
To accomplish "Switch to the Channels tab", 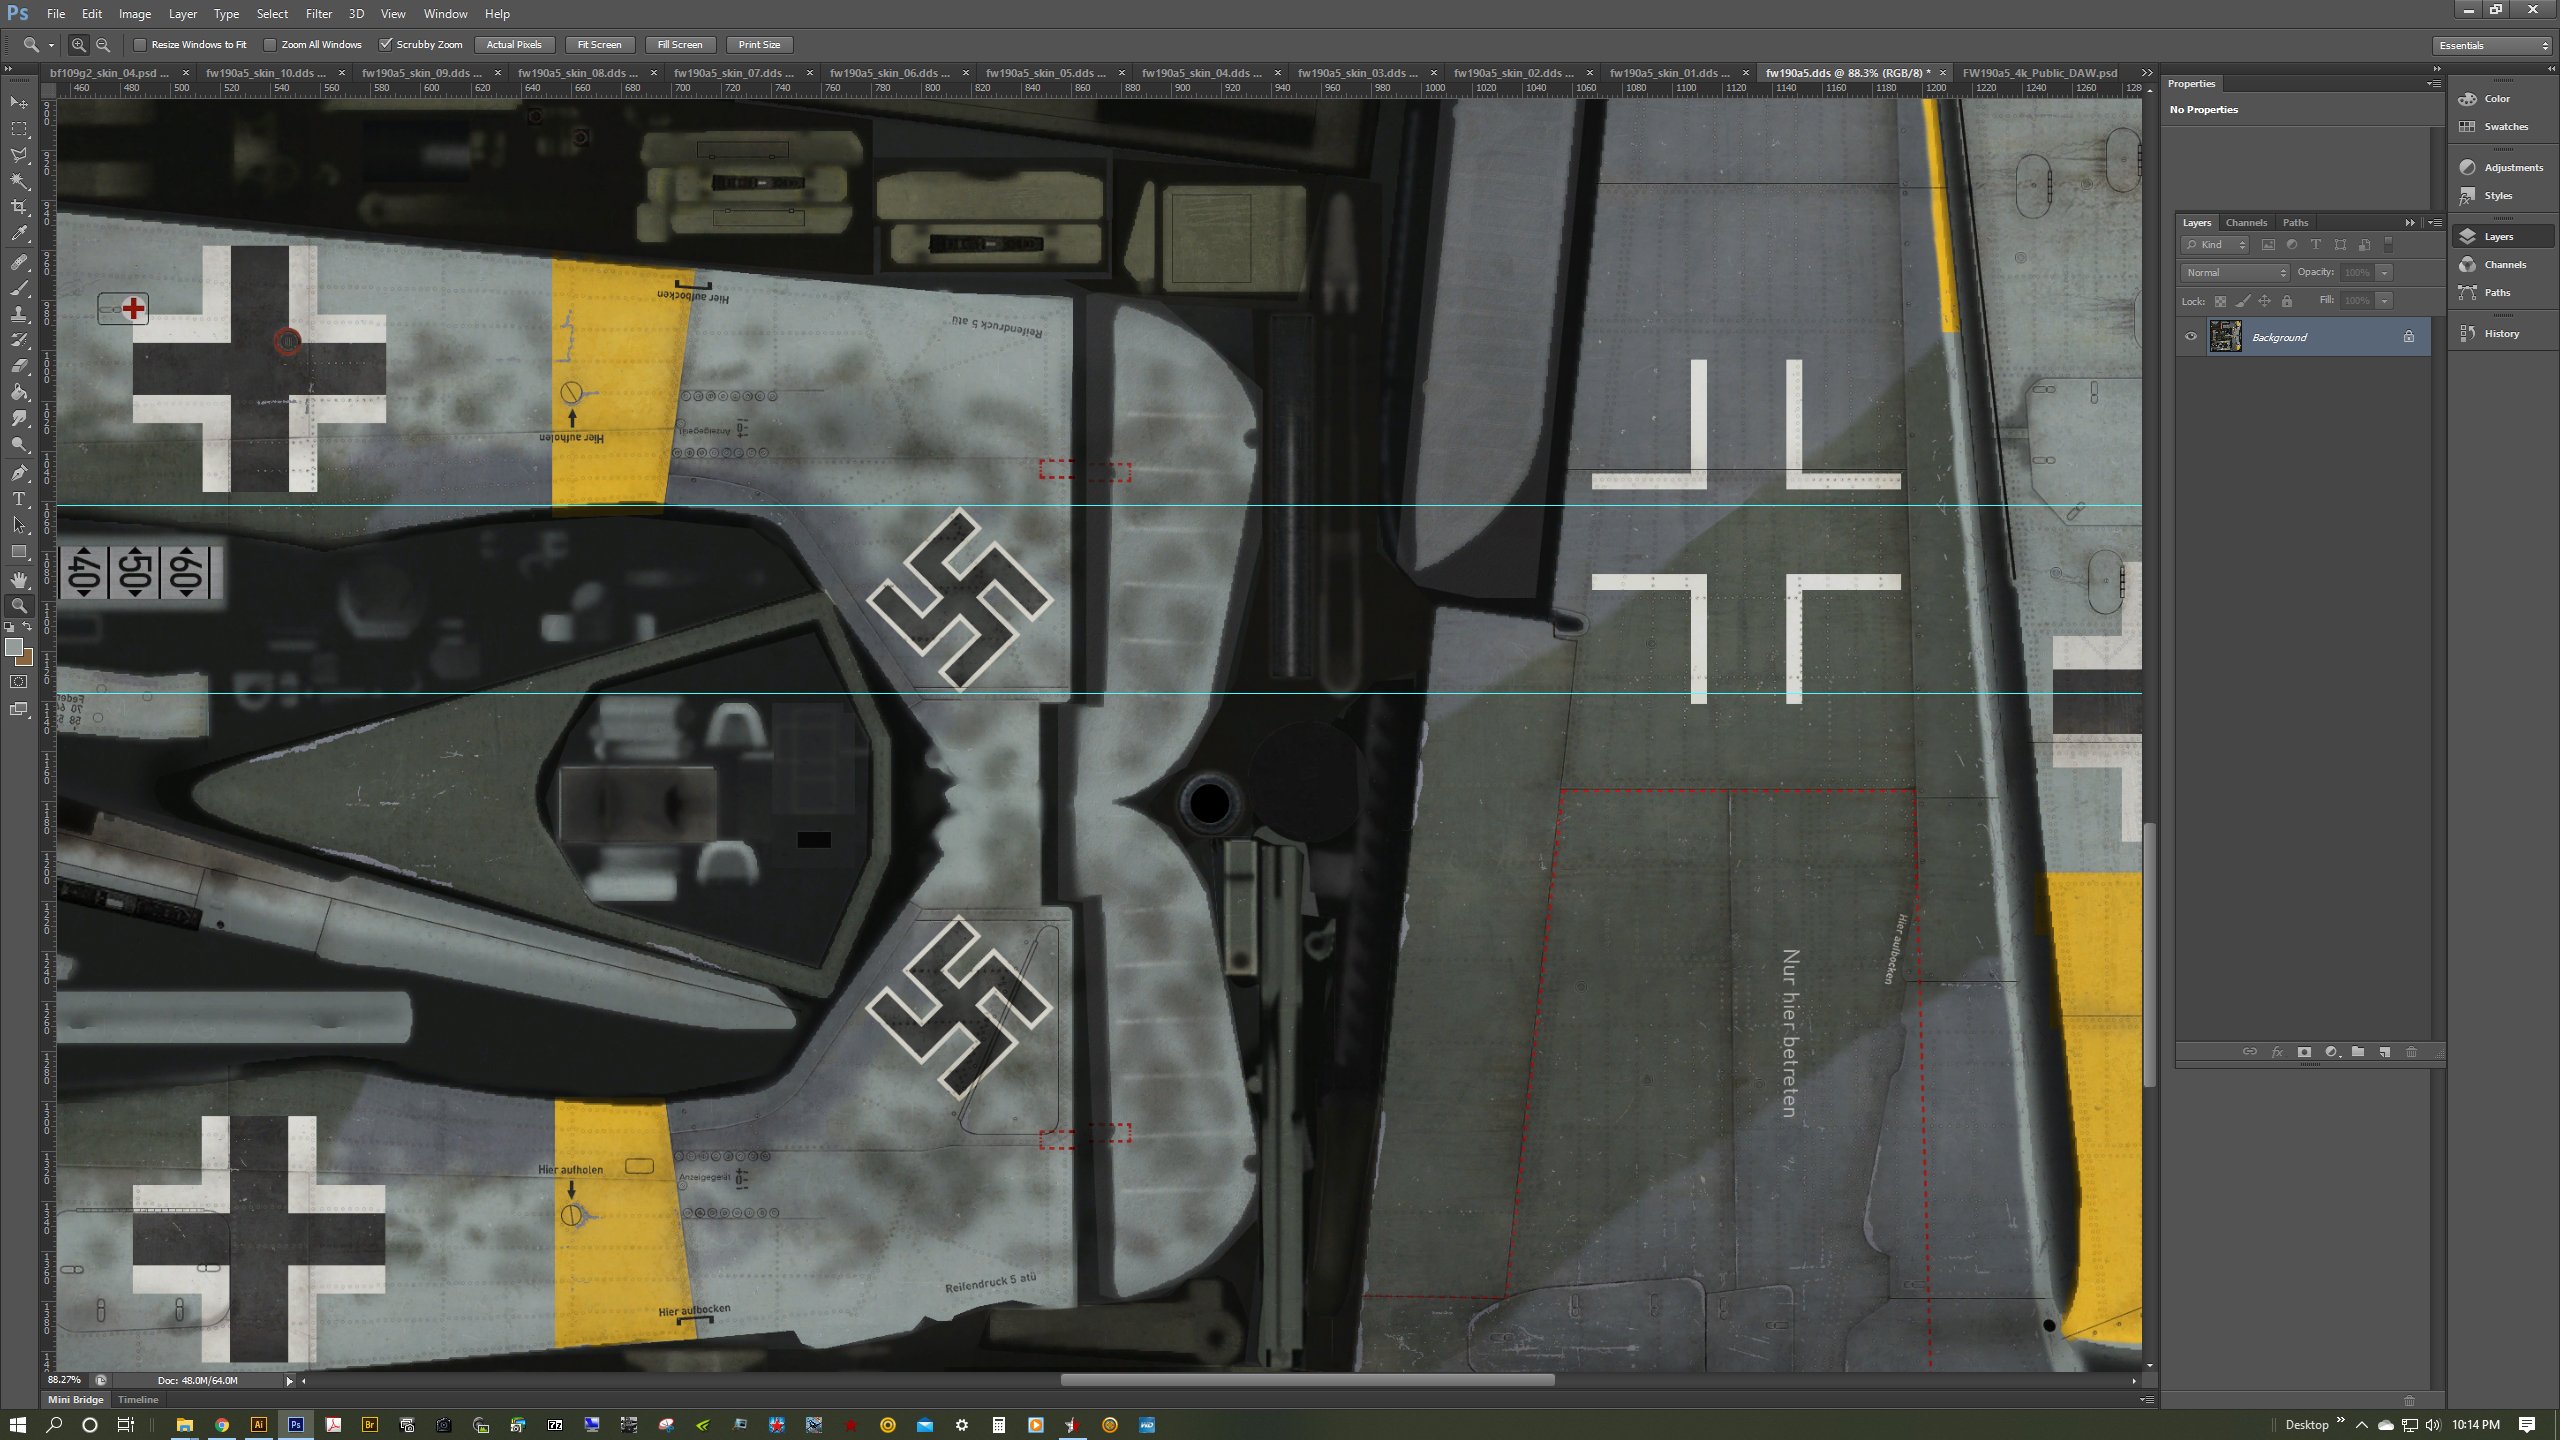I will 2246,223.
